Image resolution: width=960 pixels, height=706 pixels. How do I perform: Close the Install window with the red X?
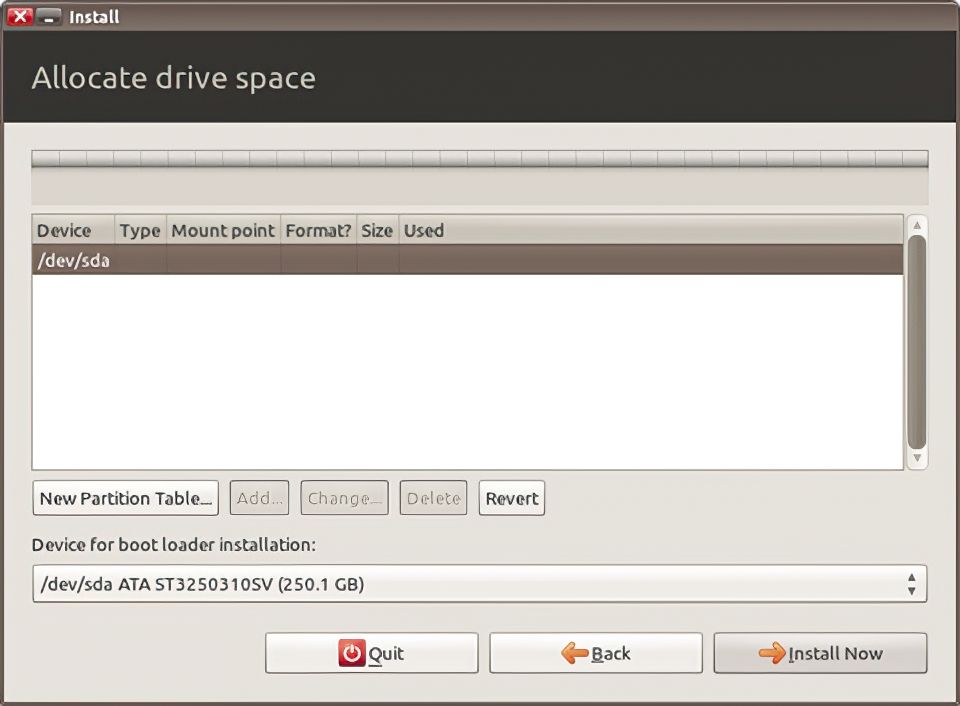tap(20, 17)
